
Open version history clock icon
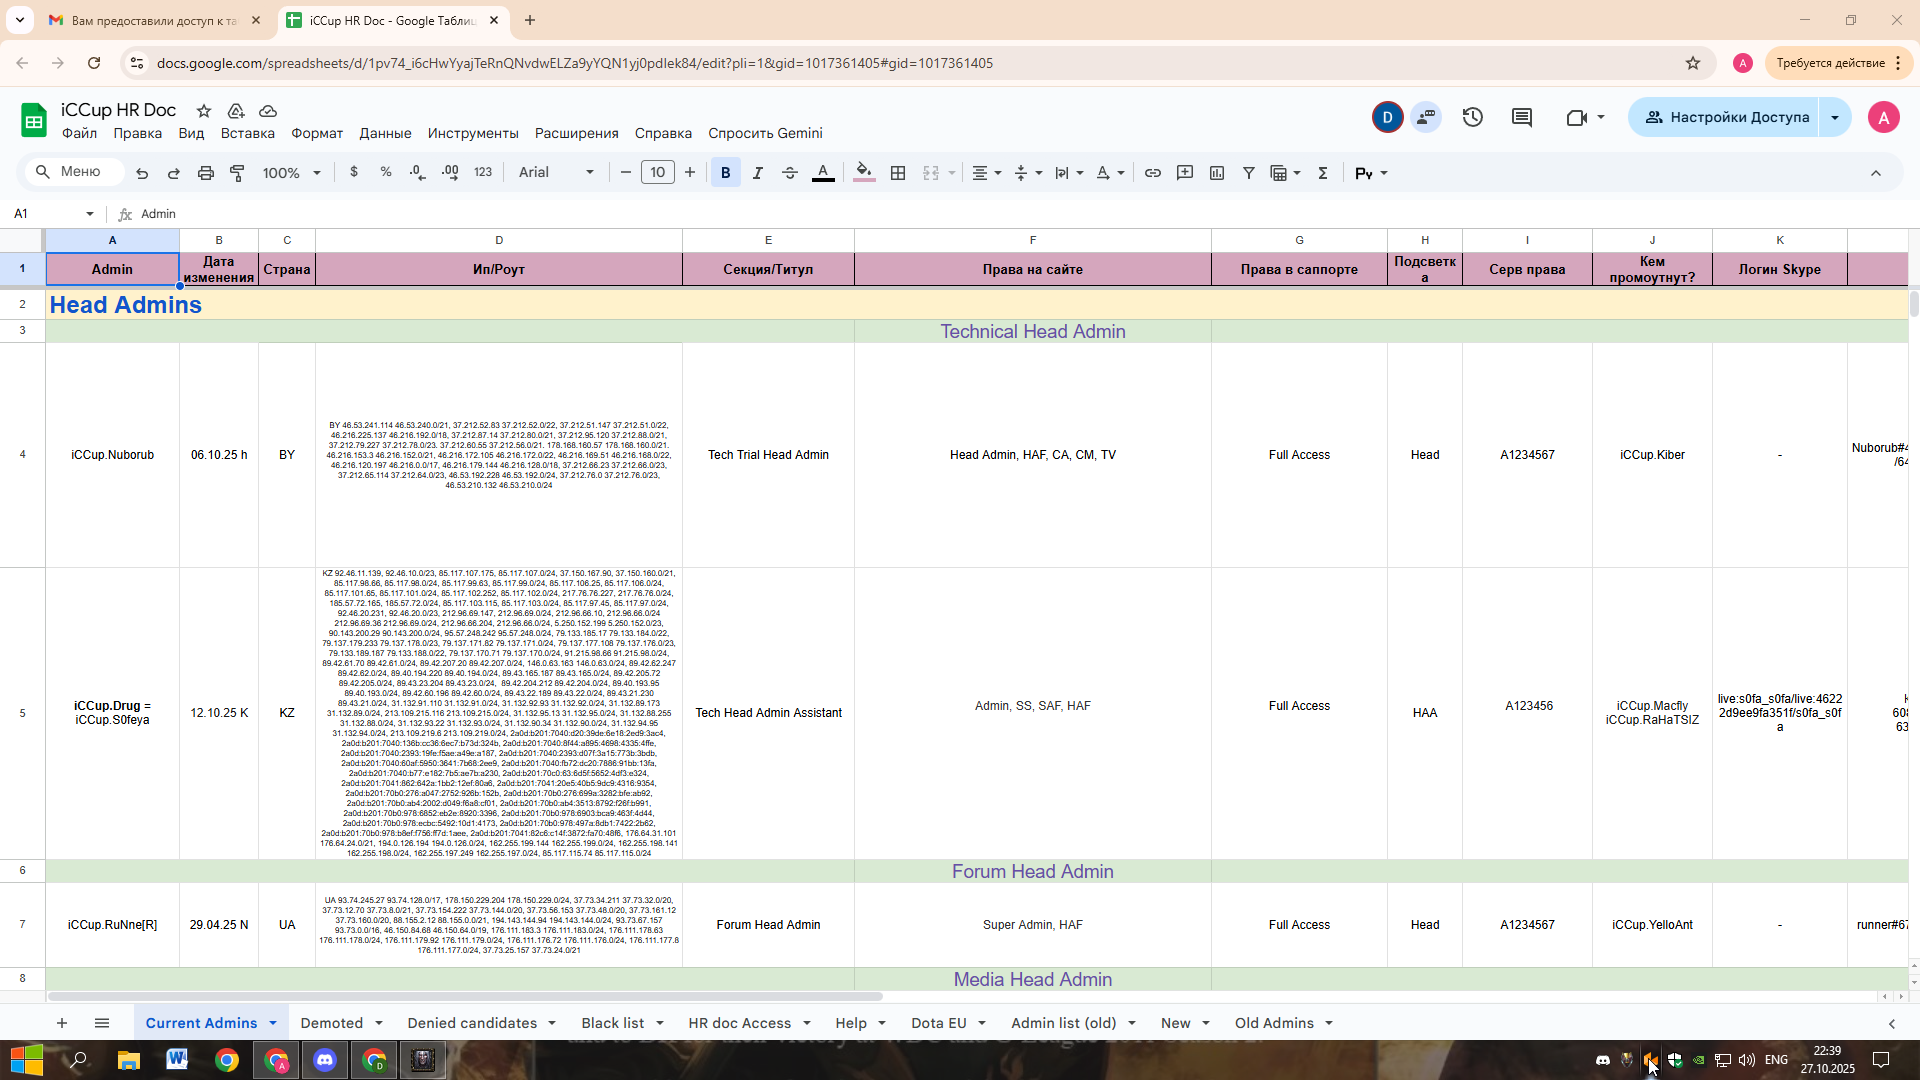pos(1472,117)
